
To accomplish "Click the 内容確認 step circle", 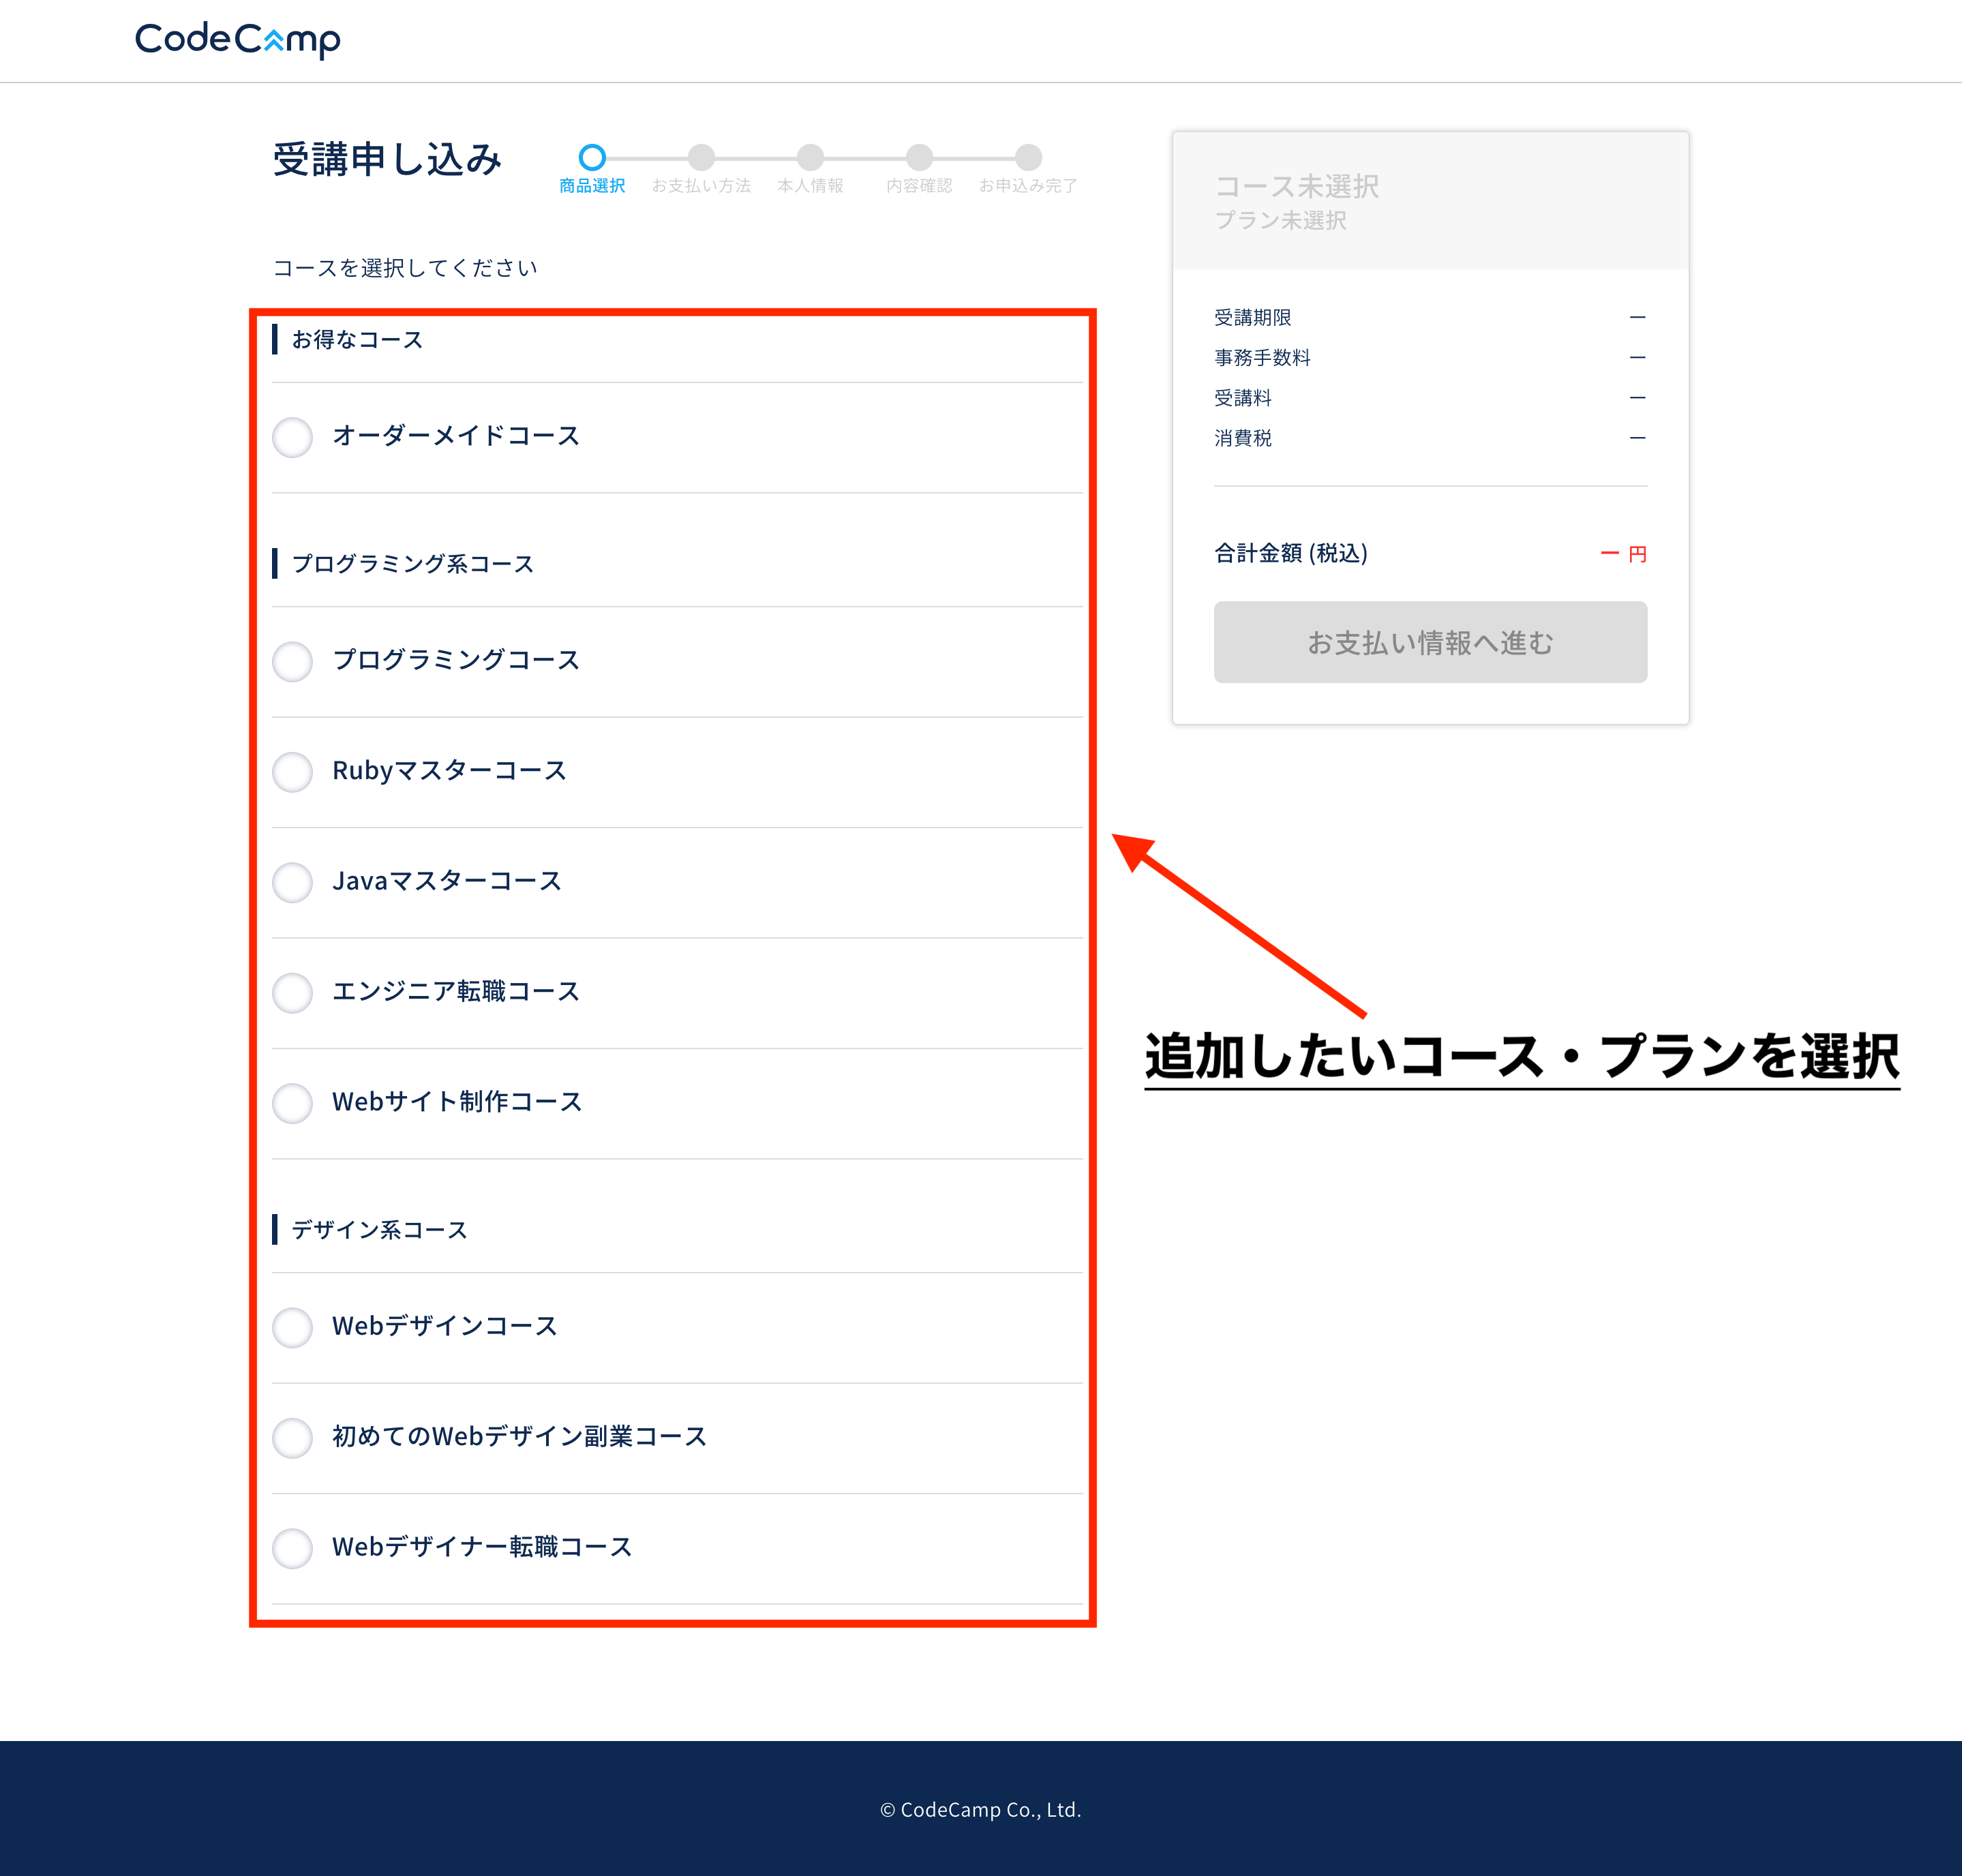I will 919,157.
